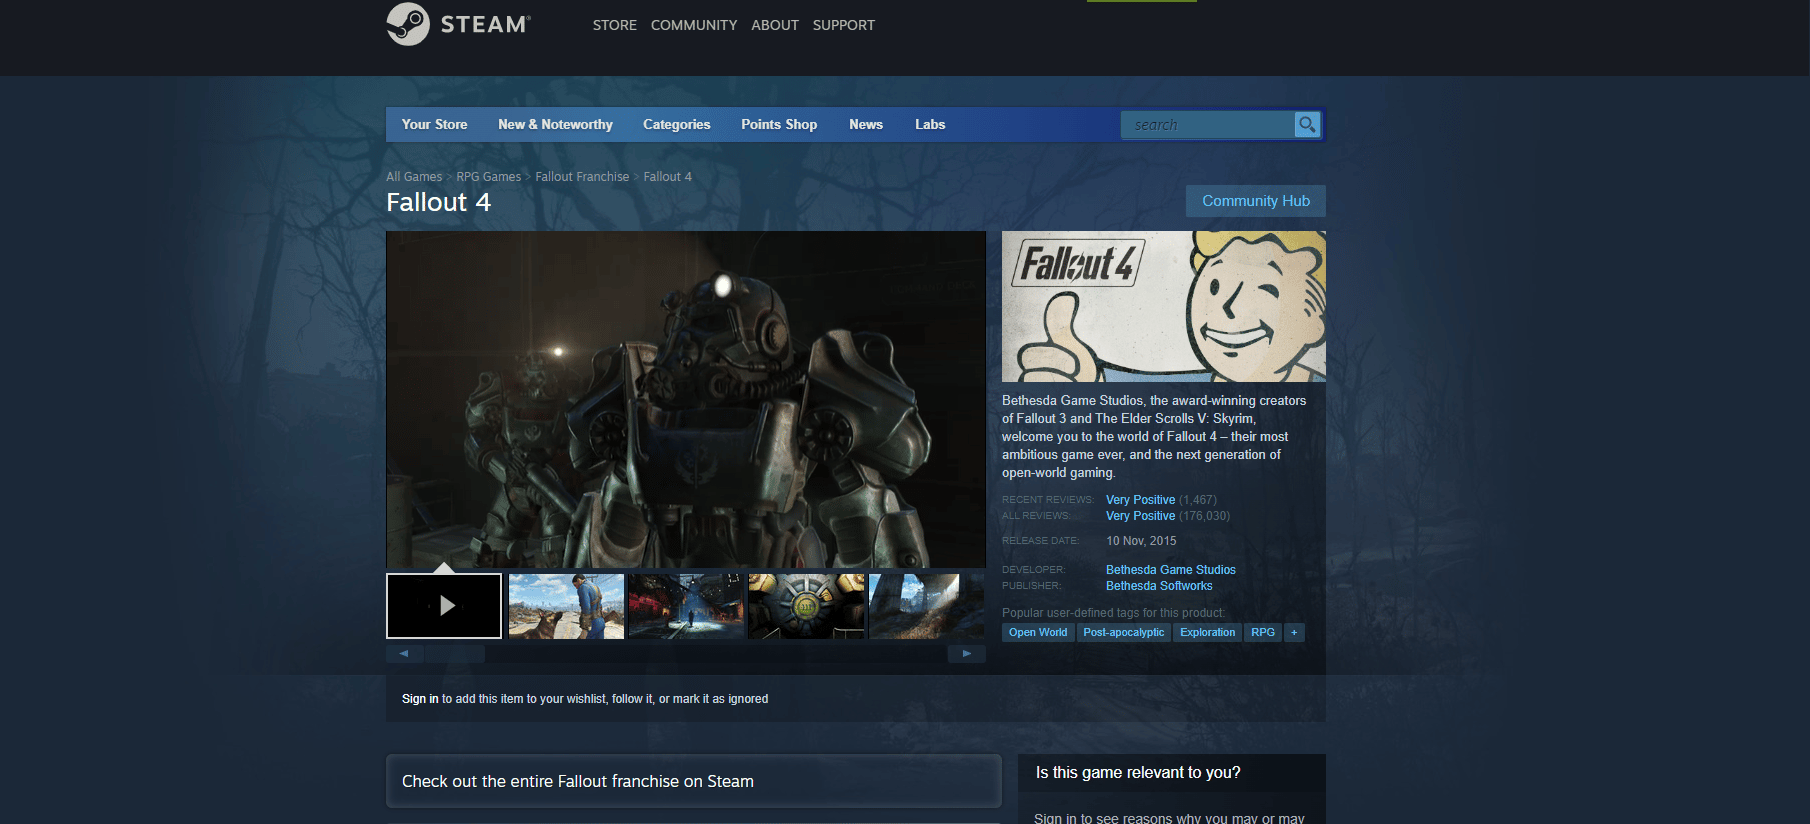Select the RPG tag

[x=1263, y=632]
